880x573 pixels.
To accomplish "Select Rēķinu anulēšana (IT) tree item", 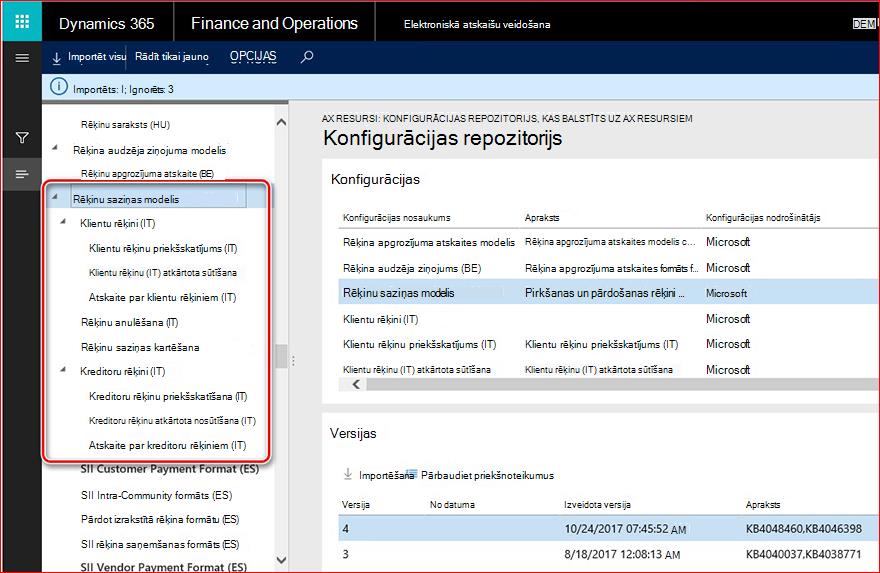I will tap(130, 322).
